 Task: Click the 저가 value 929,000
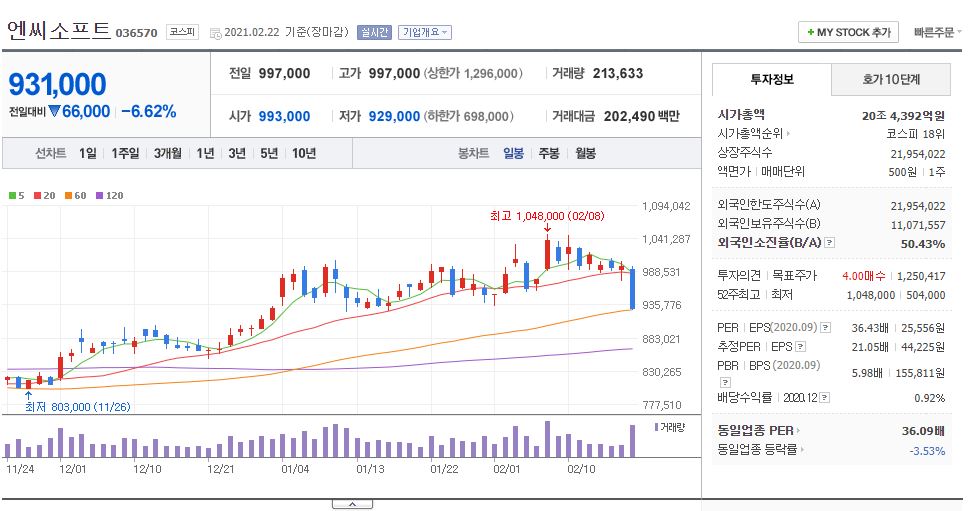point(394,117)
